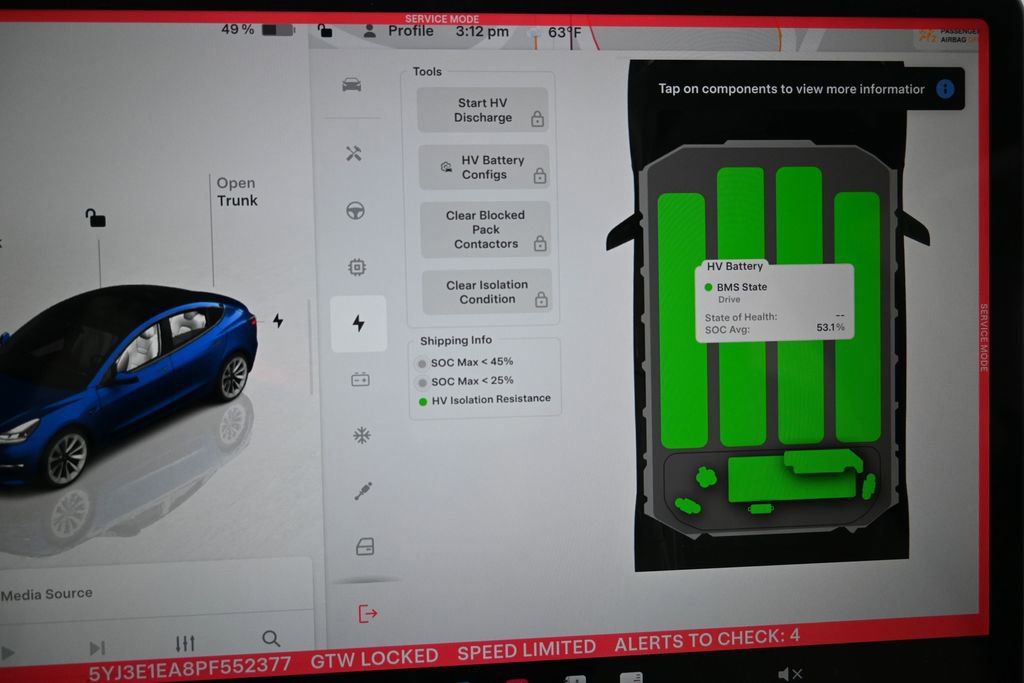Open the Profile menu
The height and width of the screenshot is (683, 1024).
[x=398, y=31]
